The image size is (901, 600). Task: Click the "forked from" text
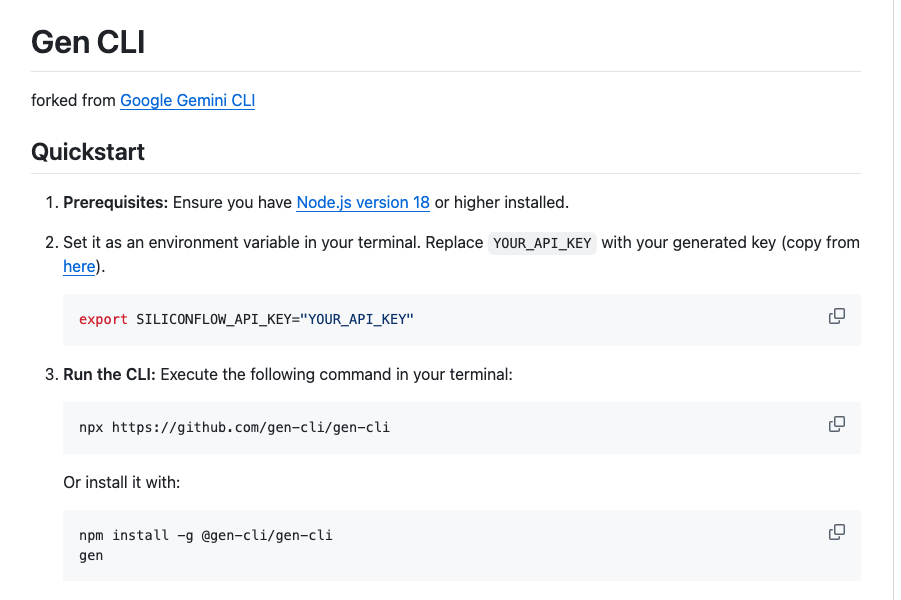click(73, 100)
